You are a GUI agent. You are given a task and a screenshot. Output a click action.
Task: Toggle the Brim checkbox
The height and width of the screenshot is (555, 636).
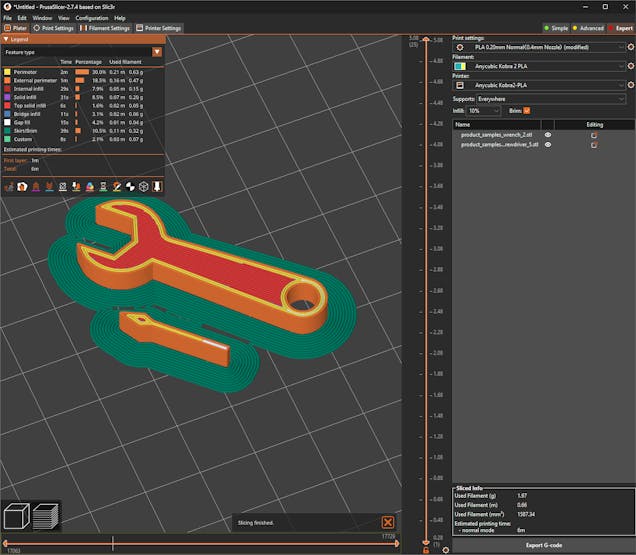[527, 111]
